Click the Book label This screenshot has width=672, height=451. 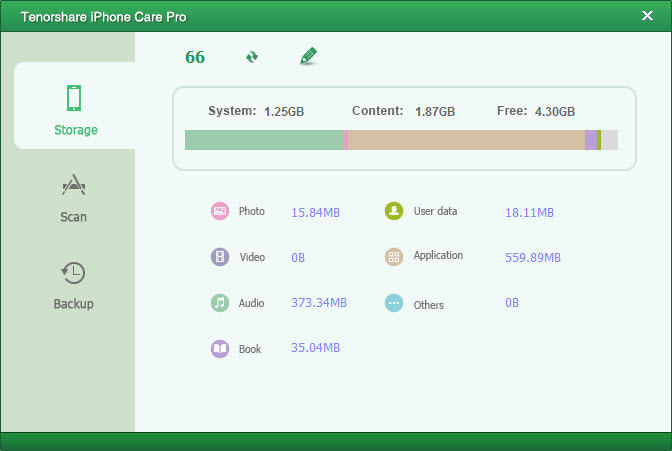click(250, 349)
